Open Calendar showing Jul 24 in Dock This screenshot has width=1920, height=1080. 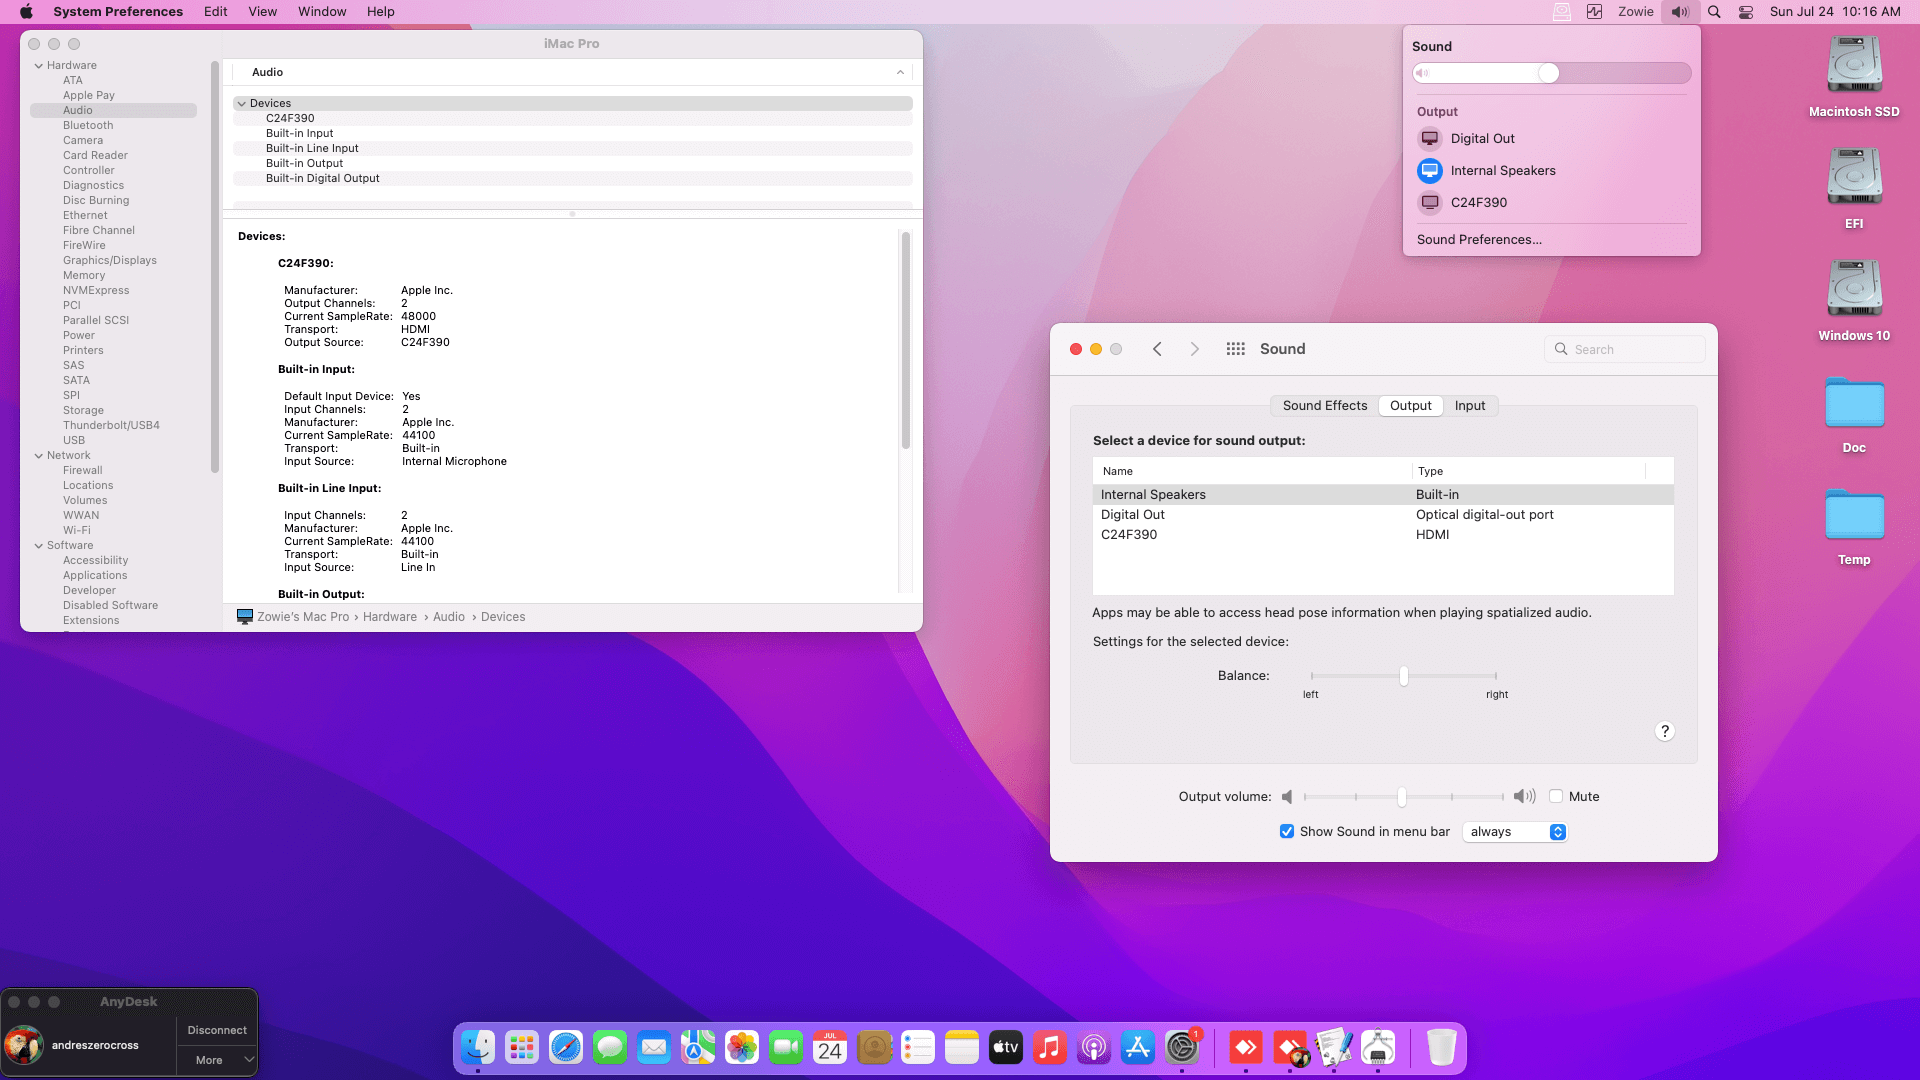(x=830, y=1047)
